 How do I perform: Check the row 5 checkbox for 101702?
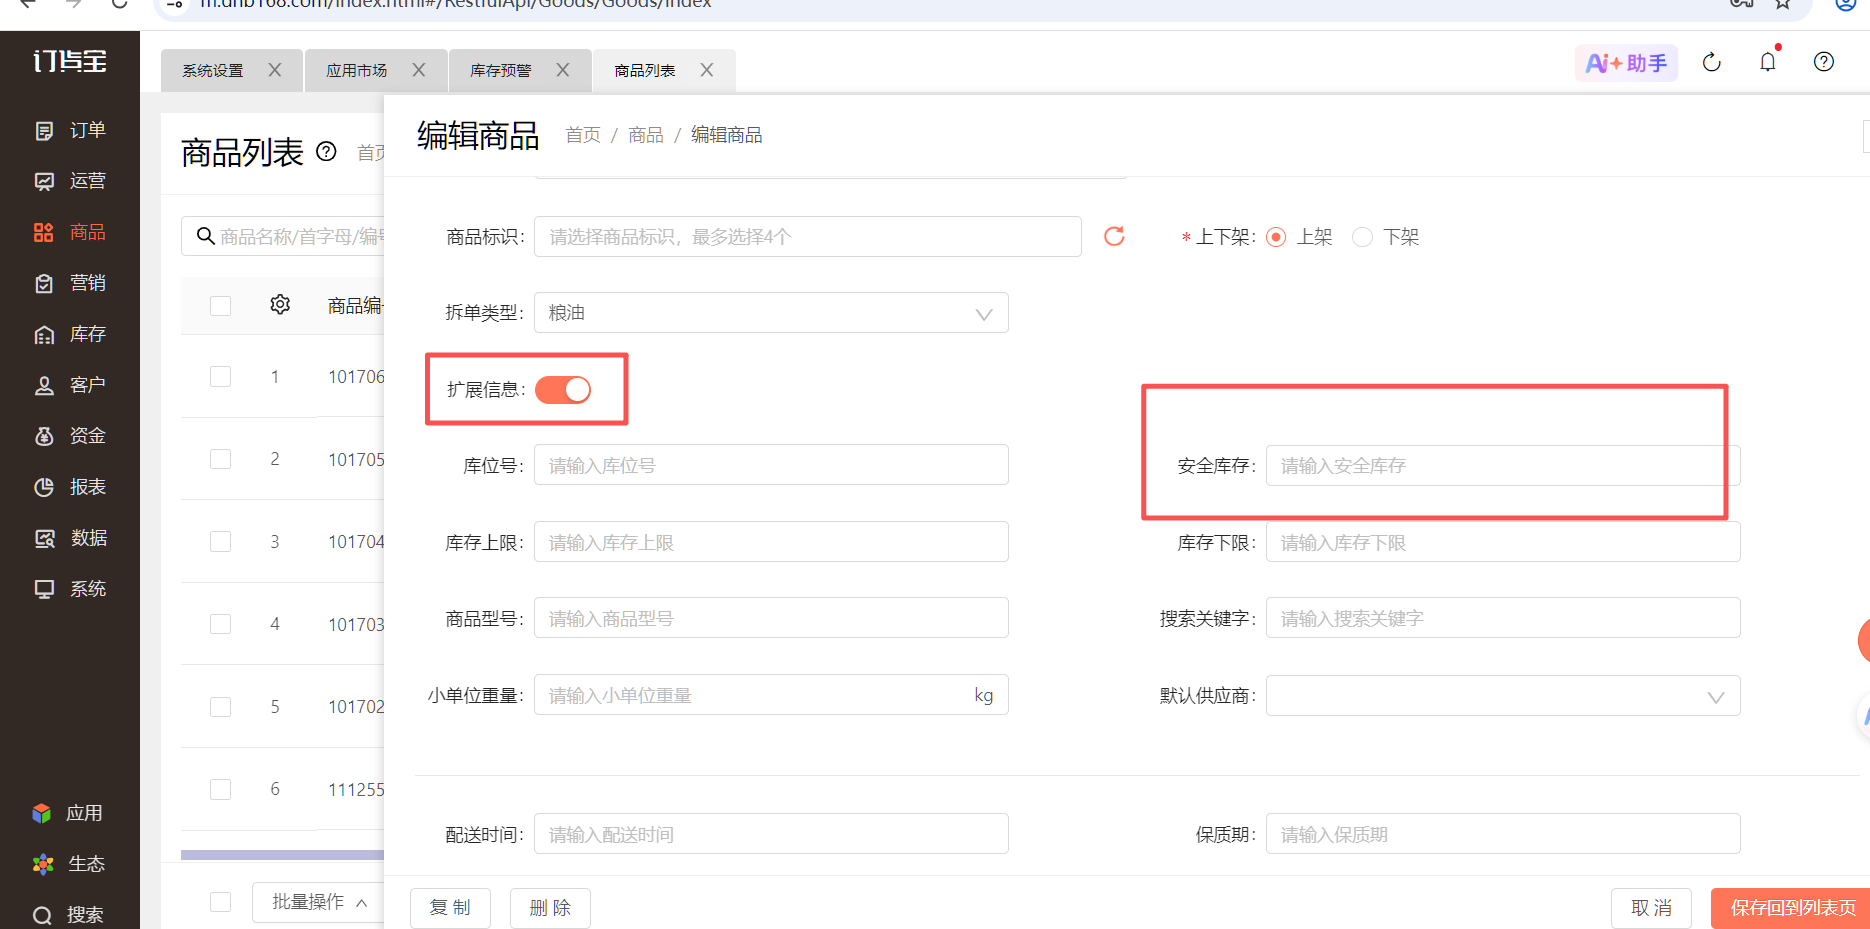(x=221, y=706)
